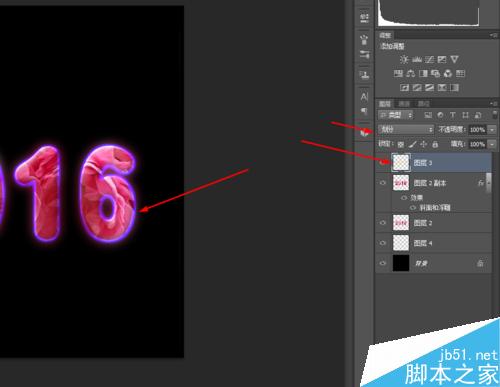Add a Brightness/Contrast adjustment
The width and height of the screenshot is (500, 387).
404,60
